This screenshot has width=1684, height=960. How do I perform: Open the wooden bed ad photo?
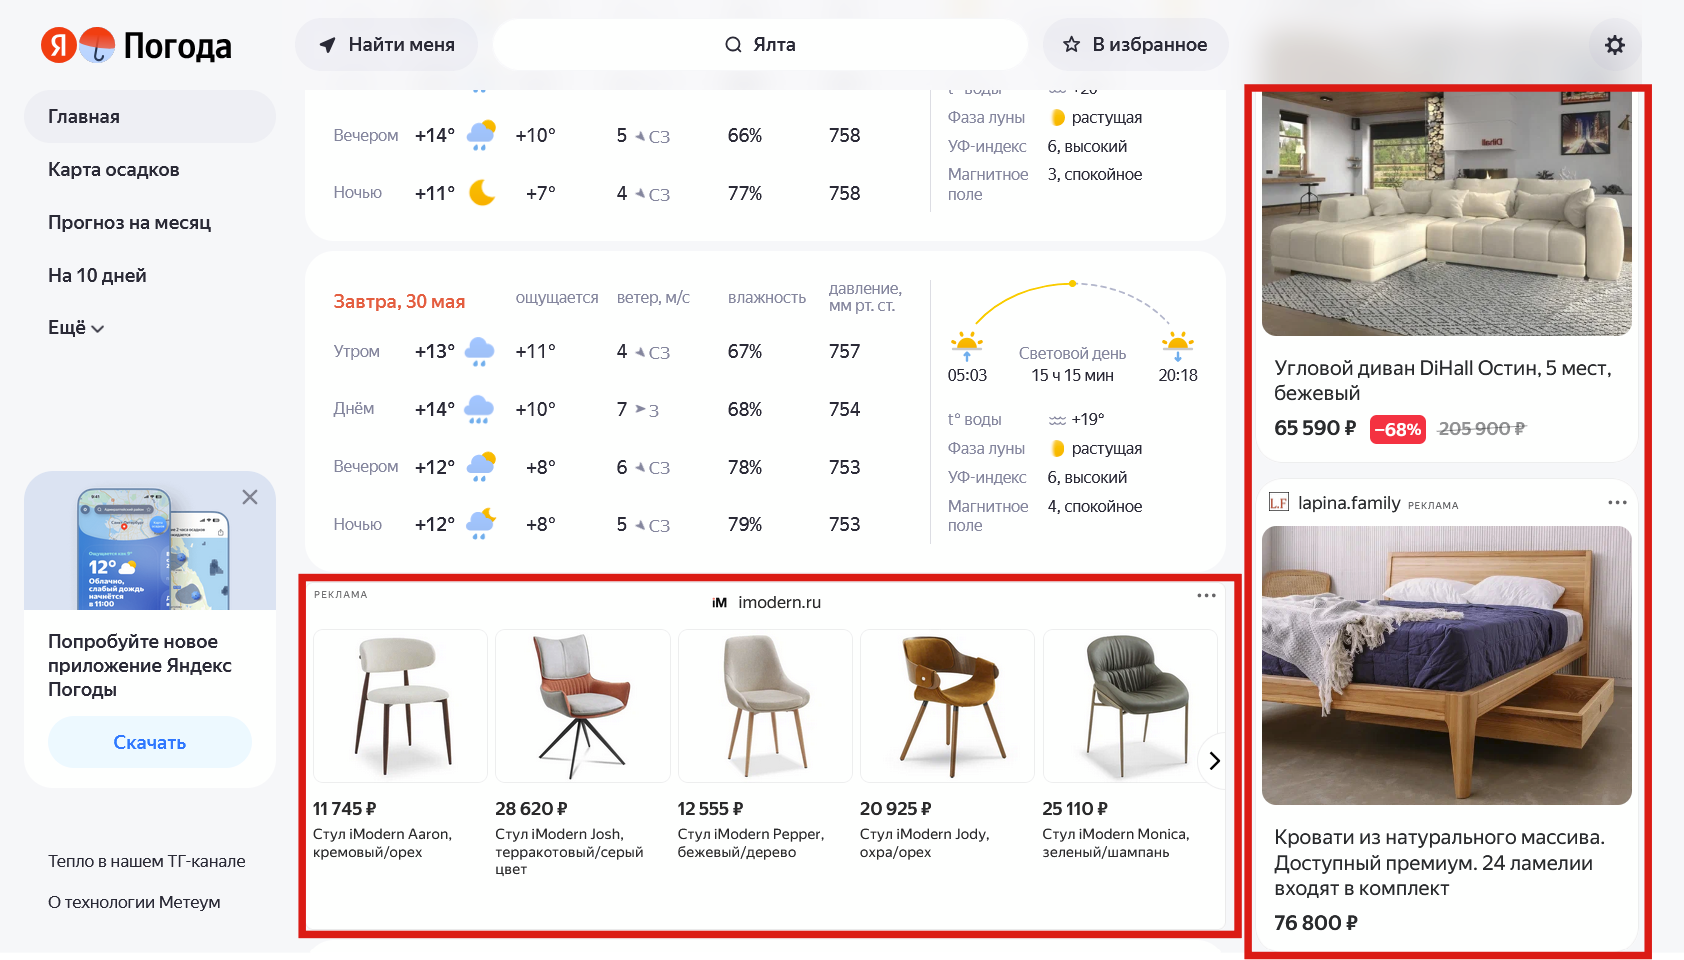pos(1447,665)
